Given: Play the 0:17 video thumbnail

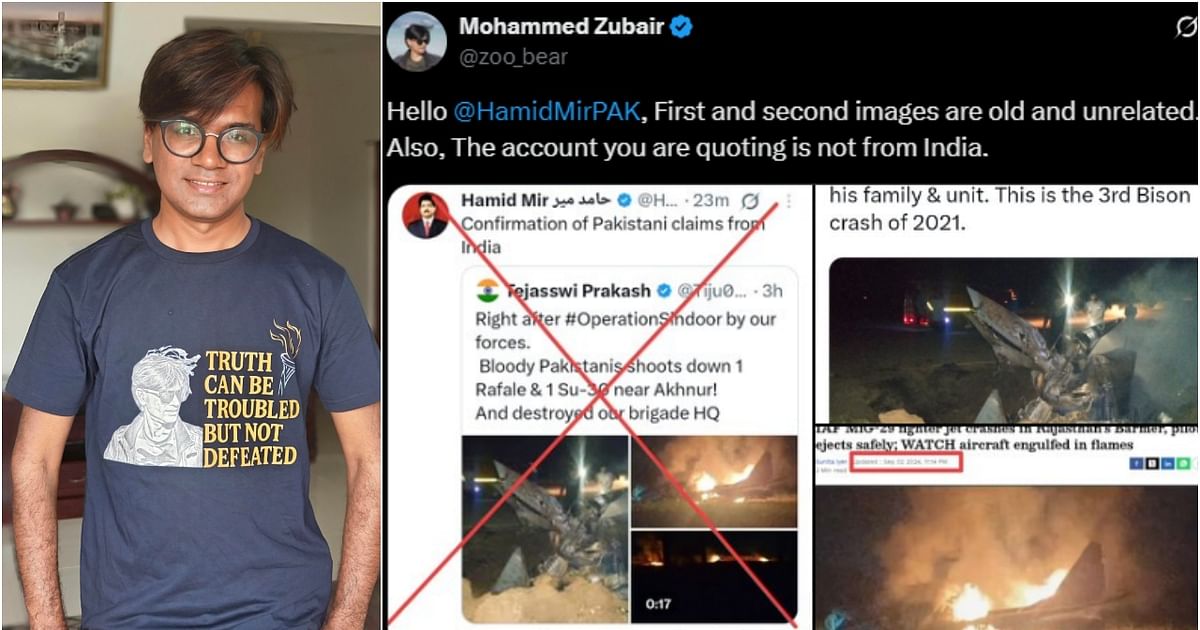Looking at the screenshot, I should point(715,576).
